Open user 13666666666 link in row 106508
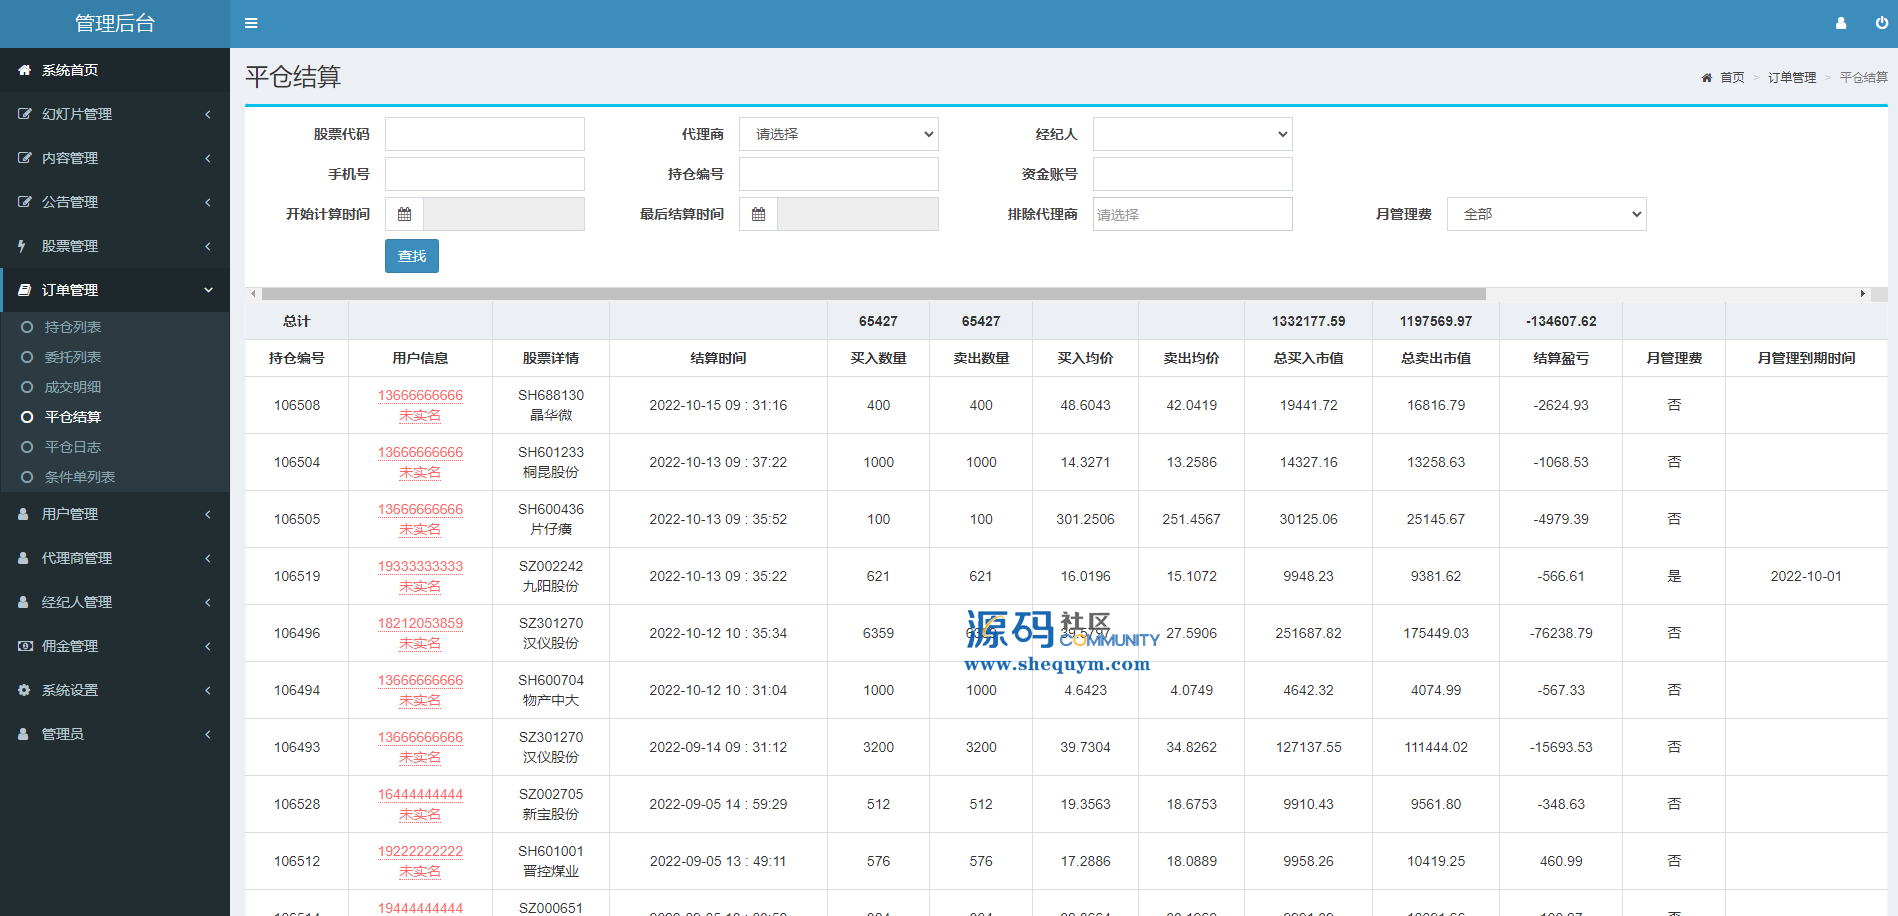Viewport: 1898px width, 916px height. 420,395
